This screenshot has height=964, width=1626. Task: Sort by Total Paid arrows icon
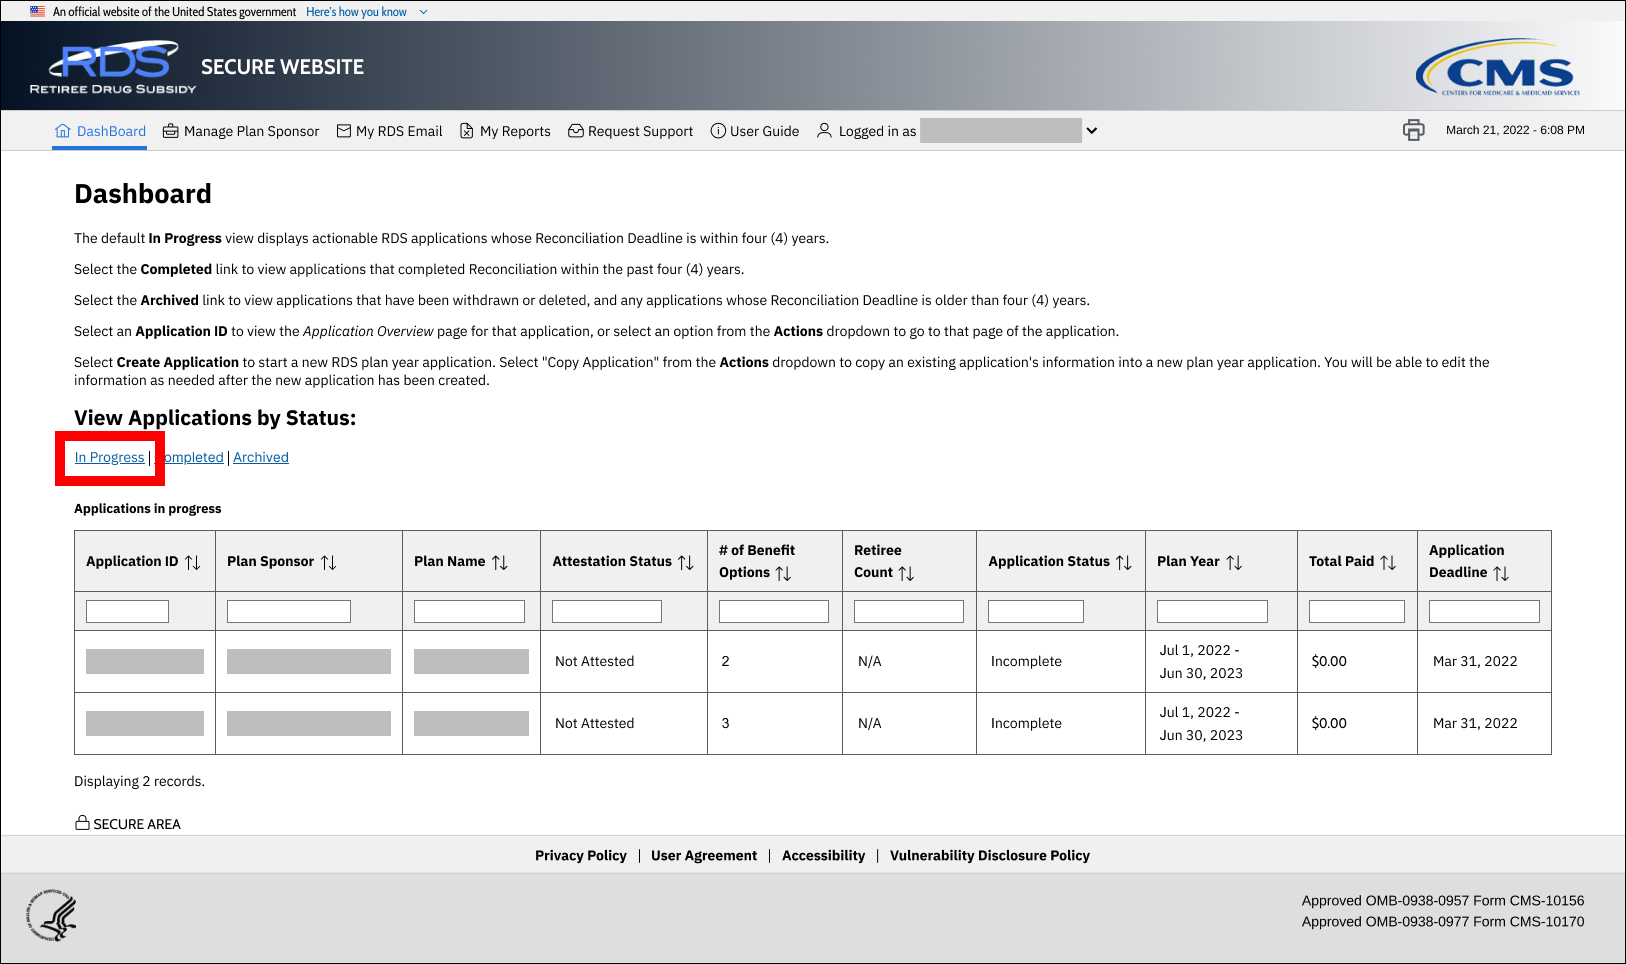click(1388, 562)
